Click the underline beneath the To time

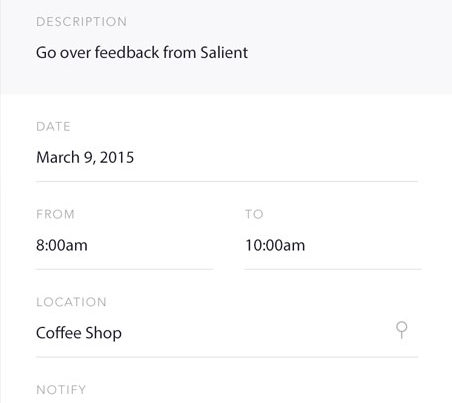[333, 269]
